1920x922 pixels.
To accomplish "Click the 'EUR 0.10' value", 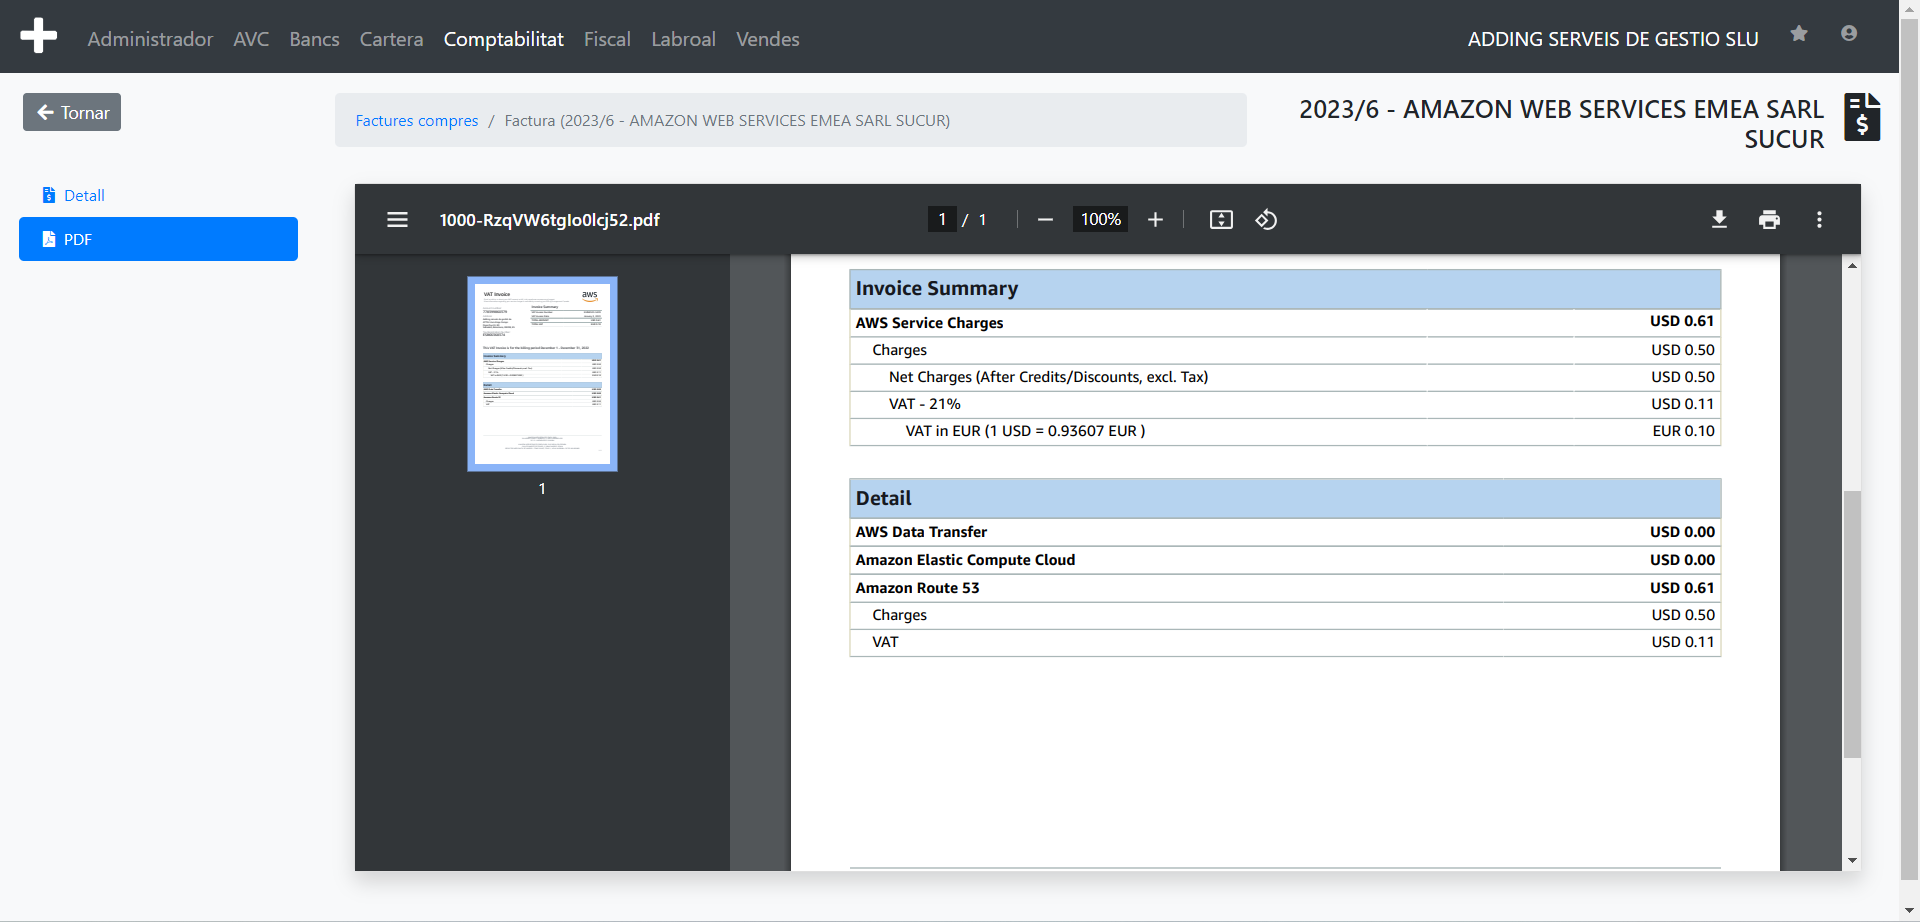I will [x=1683, y=431].
